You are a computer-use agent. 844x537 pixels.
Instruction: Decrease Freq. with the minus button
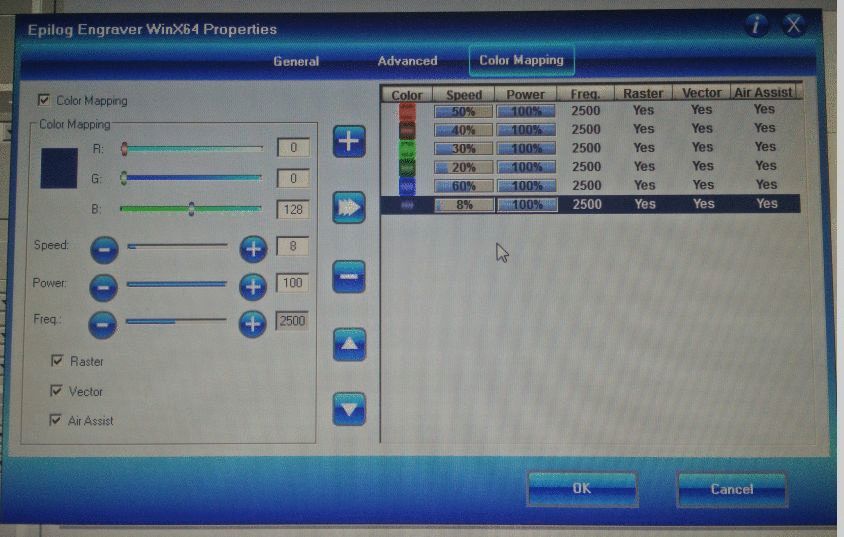click(102, 324)
